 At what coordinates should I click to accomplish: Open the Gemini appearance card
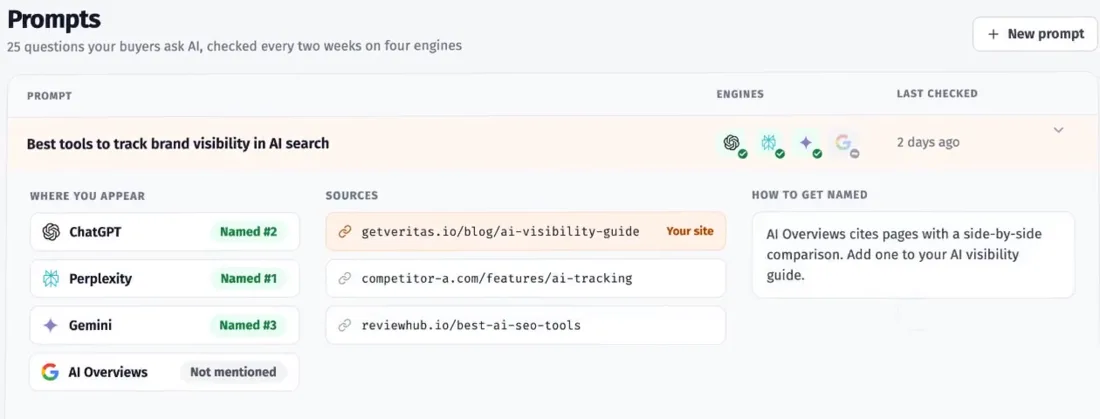pyautogui.click(x=165, y=326)
